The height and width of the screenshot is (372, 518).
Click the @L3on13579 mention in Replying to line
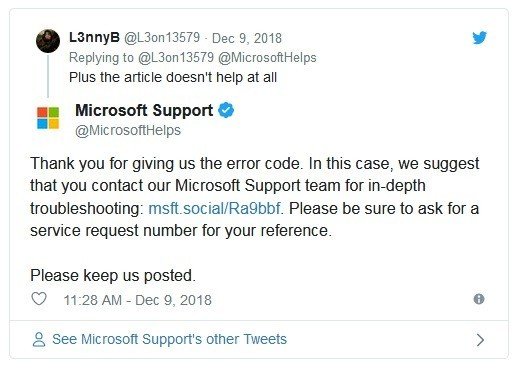tap(176, 58)
